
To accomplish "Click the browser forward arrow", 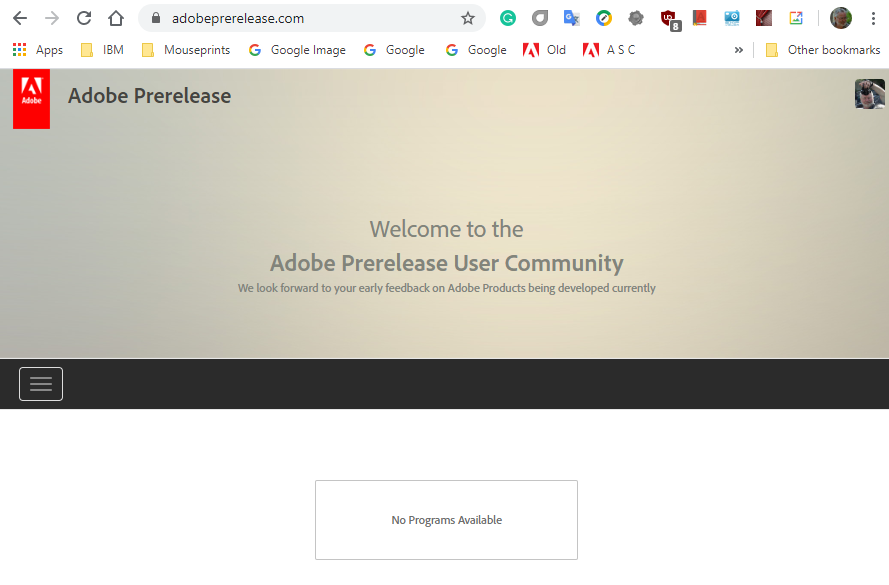I will point(52,18).
